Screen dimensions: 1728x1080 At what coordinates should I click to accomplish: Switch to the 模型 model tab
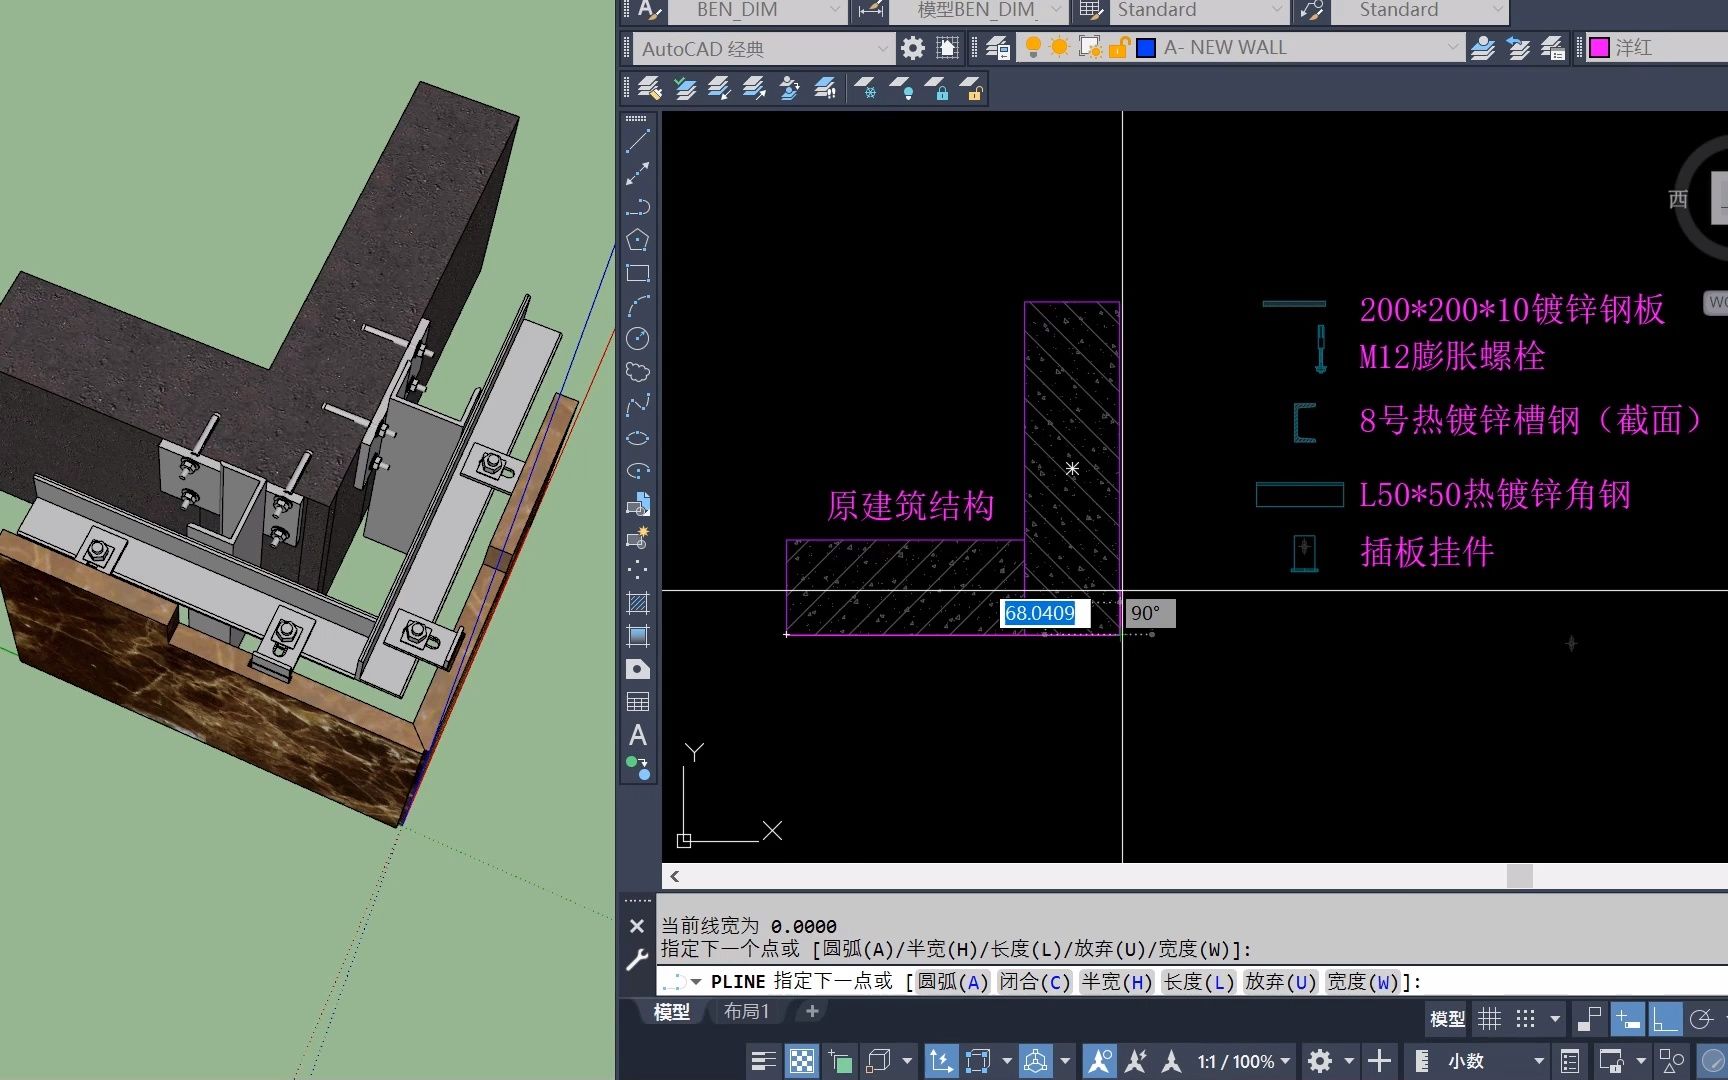point(672,1012)
